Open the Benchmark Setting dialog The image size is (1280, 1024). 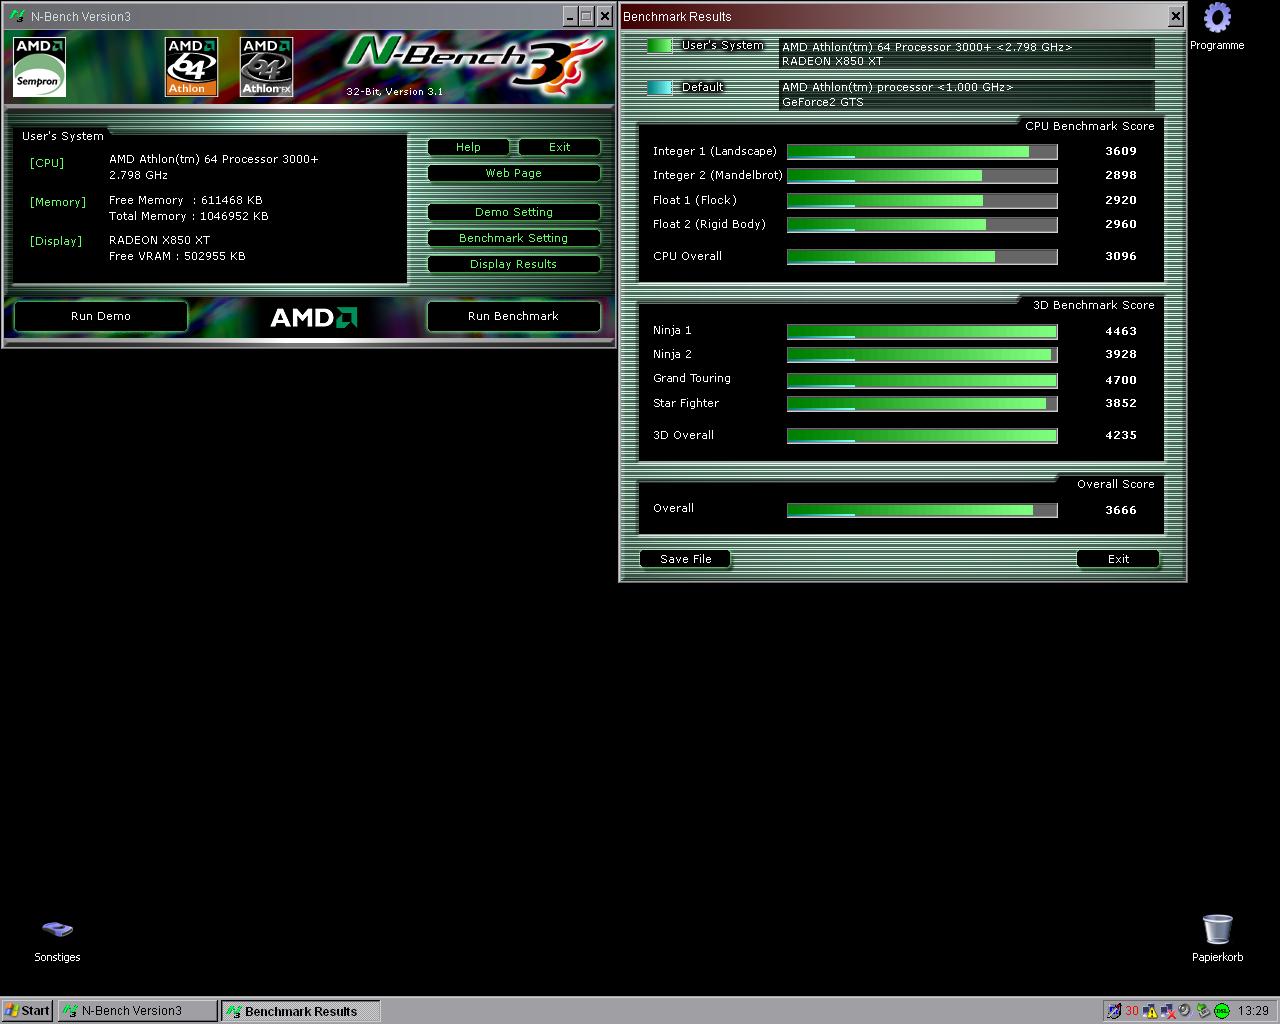click(x=513, y=238)
